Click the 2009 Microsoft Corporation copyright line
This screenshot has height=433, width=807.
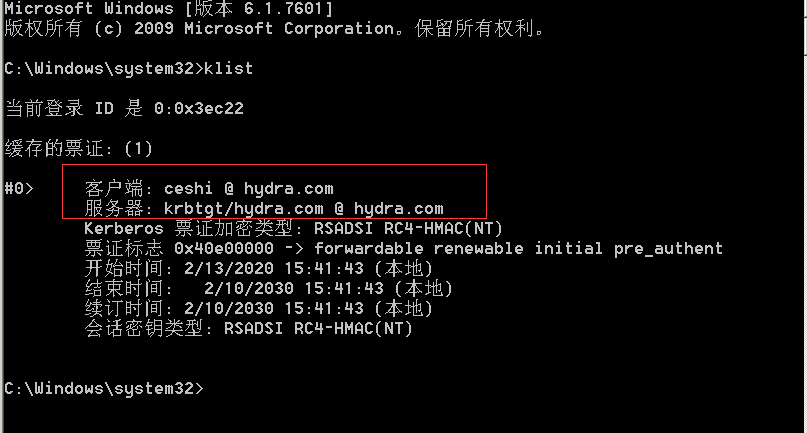click(x=274, y=28)
